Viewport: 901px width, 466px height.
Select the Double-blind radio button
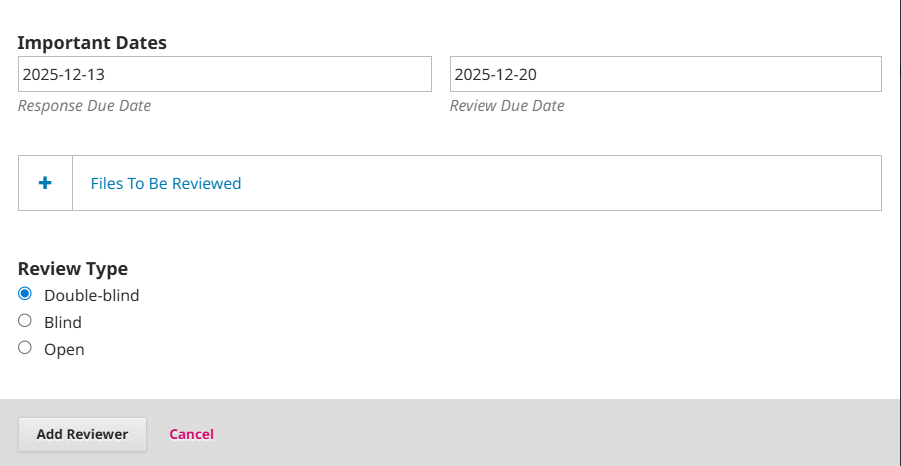26,294
